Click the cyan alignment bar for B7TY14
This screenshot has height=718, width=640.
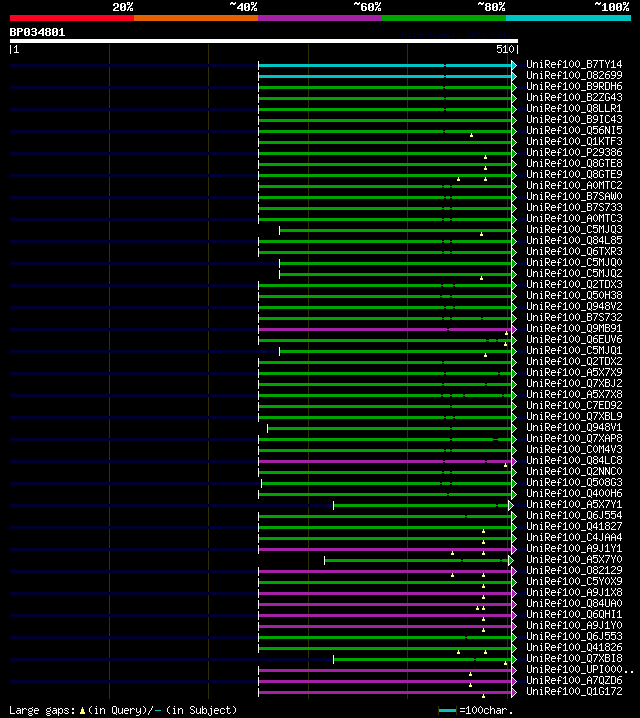click(385, 65)
